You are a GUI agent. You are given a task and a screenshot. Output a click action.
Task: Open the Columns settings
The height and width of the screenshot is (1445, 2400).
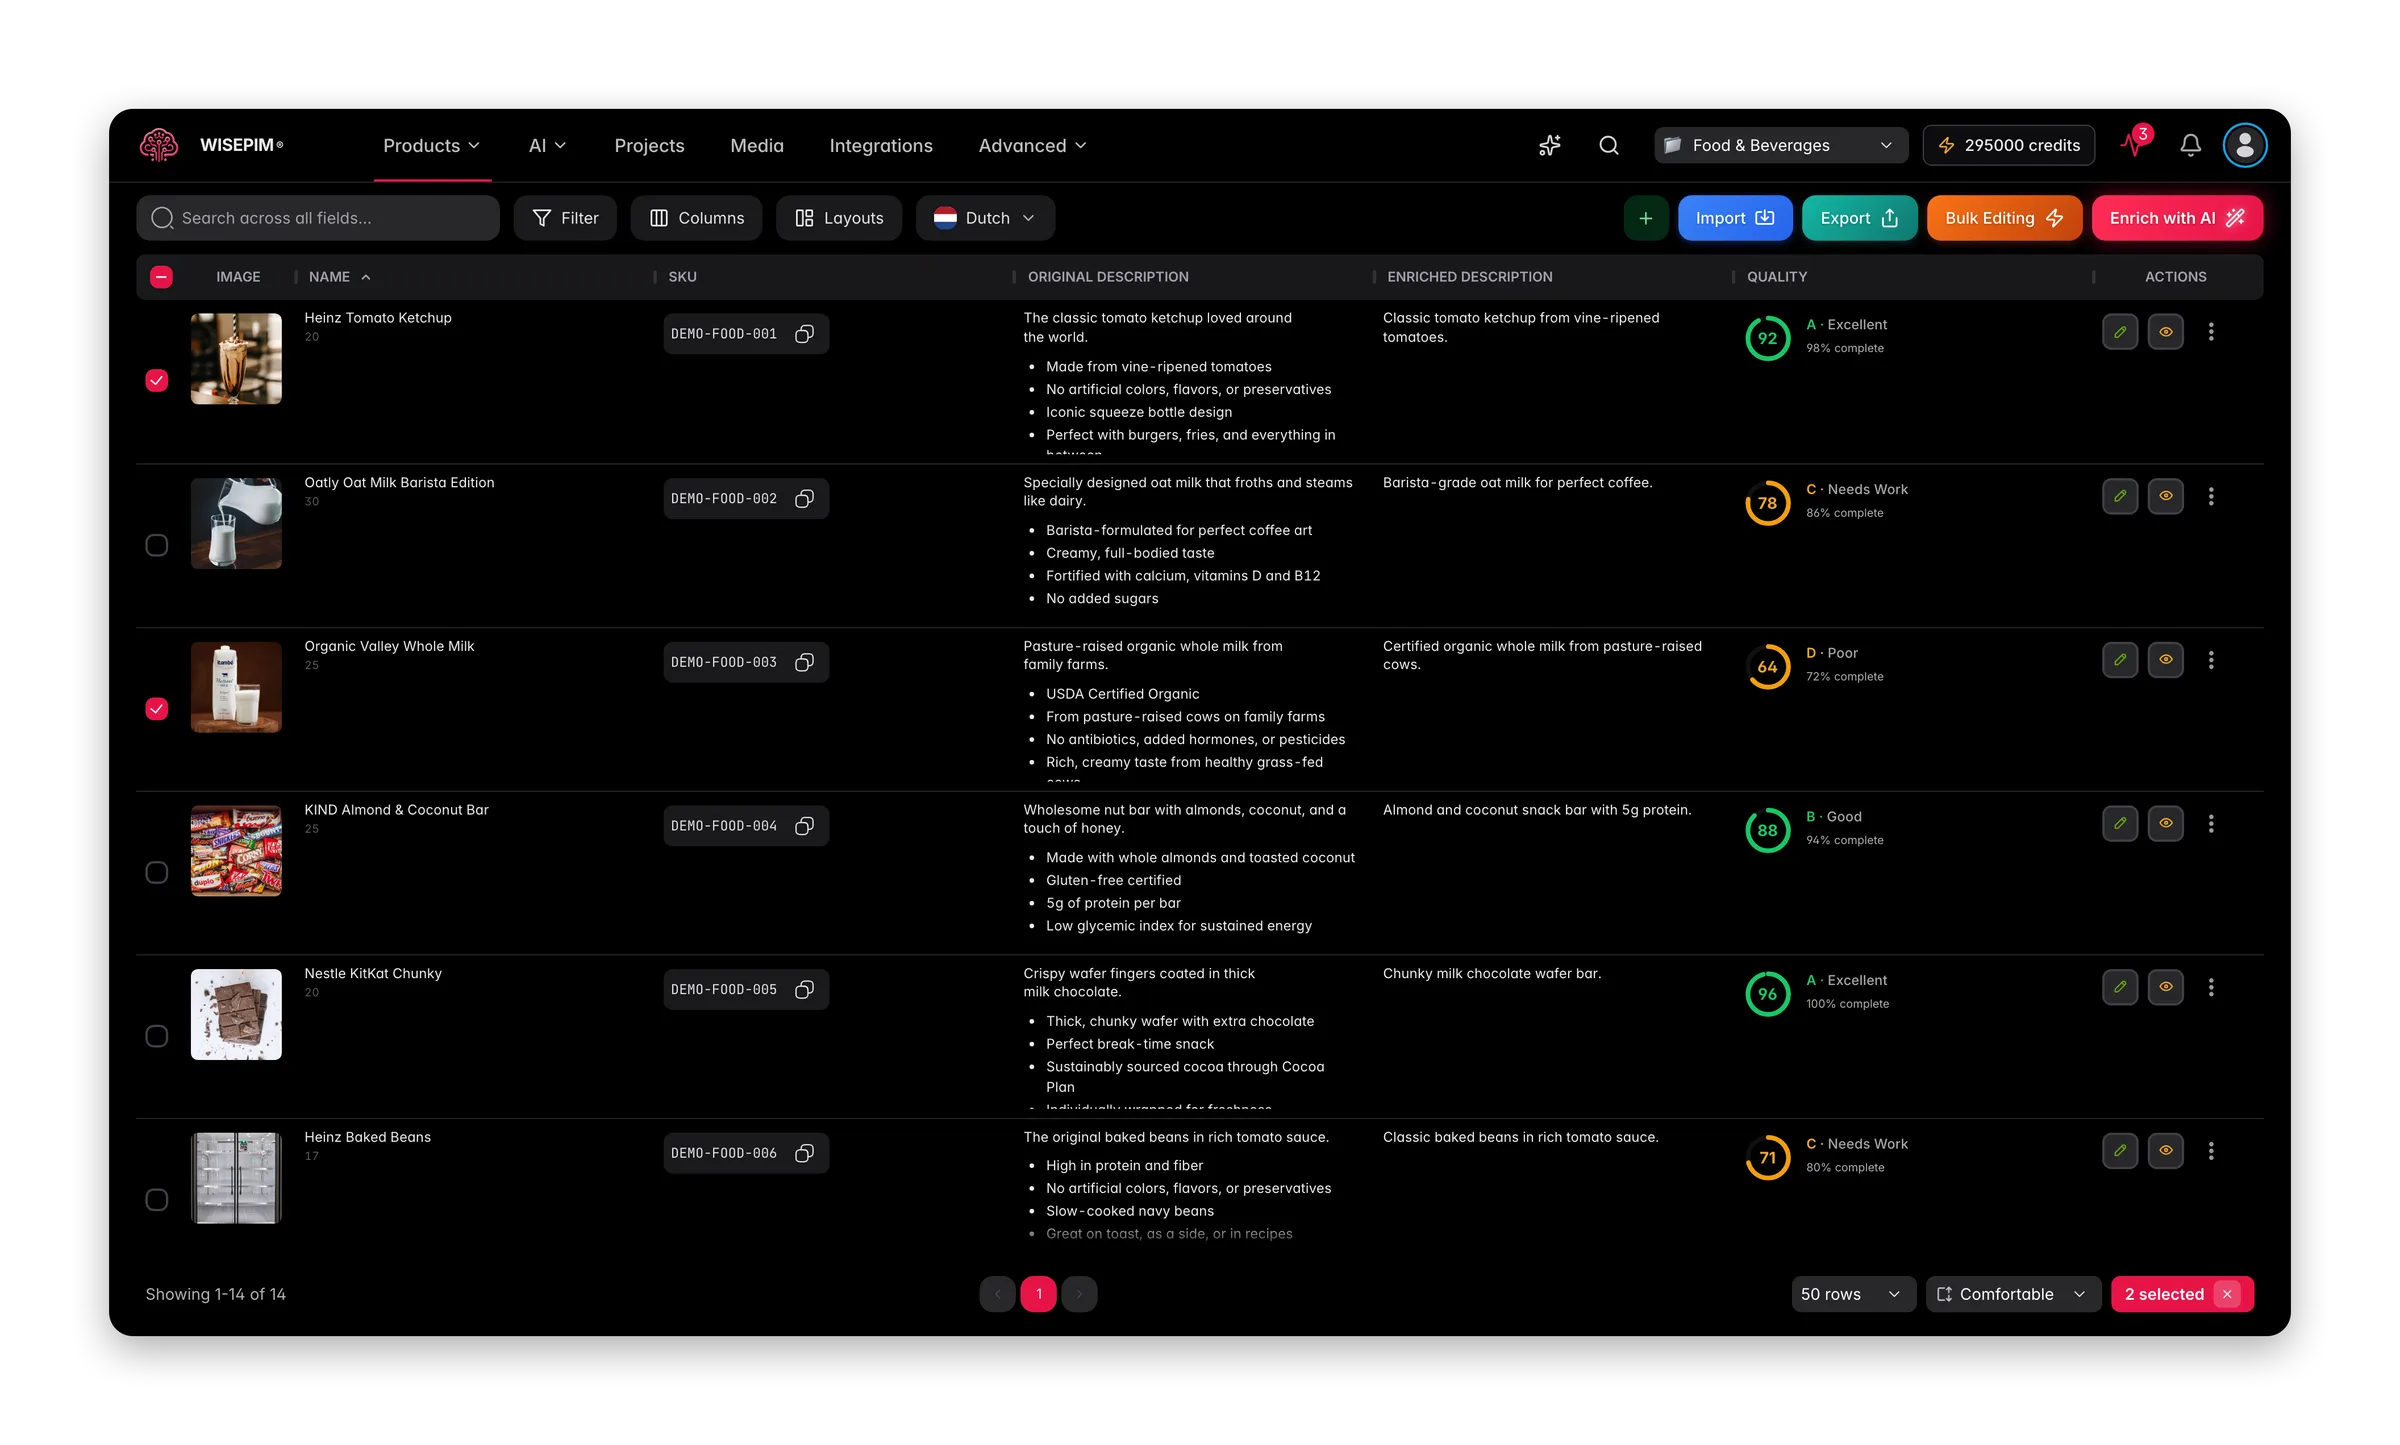(696, 218)
